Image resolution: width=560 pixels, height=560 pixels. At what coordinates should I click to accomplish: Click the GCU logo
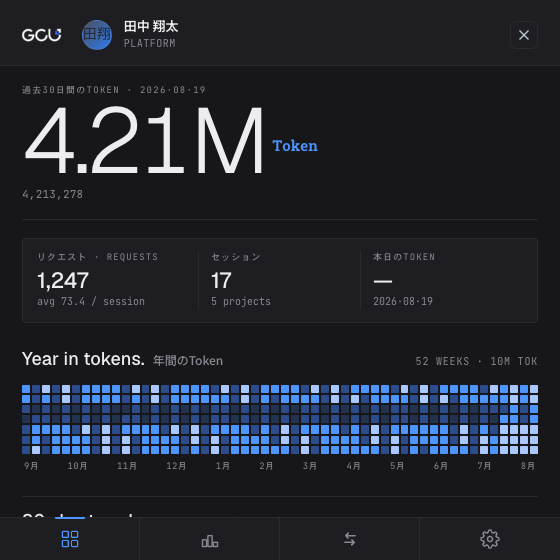pyautogui.click(x=41, y=35)
